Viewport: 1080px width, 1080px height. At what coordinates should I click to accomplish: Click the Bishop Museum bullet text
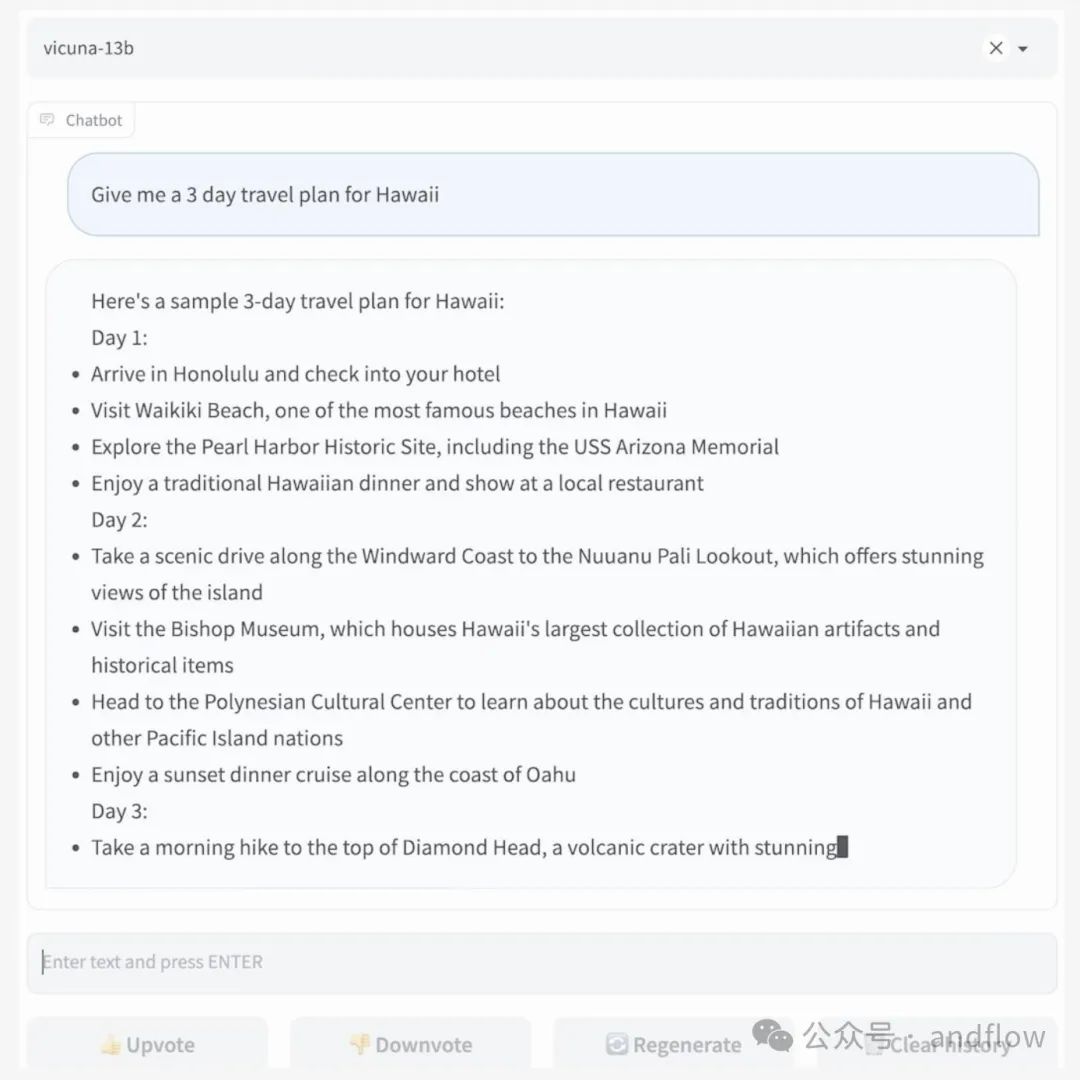(515, 647)
